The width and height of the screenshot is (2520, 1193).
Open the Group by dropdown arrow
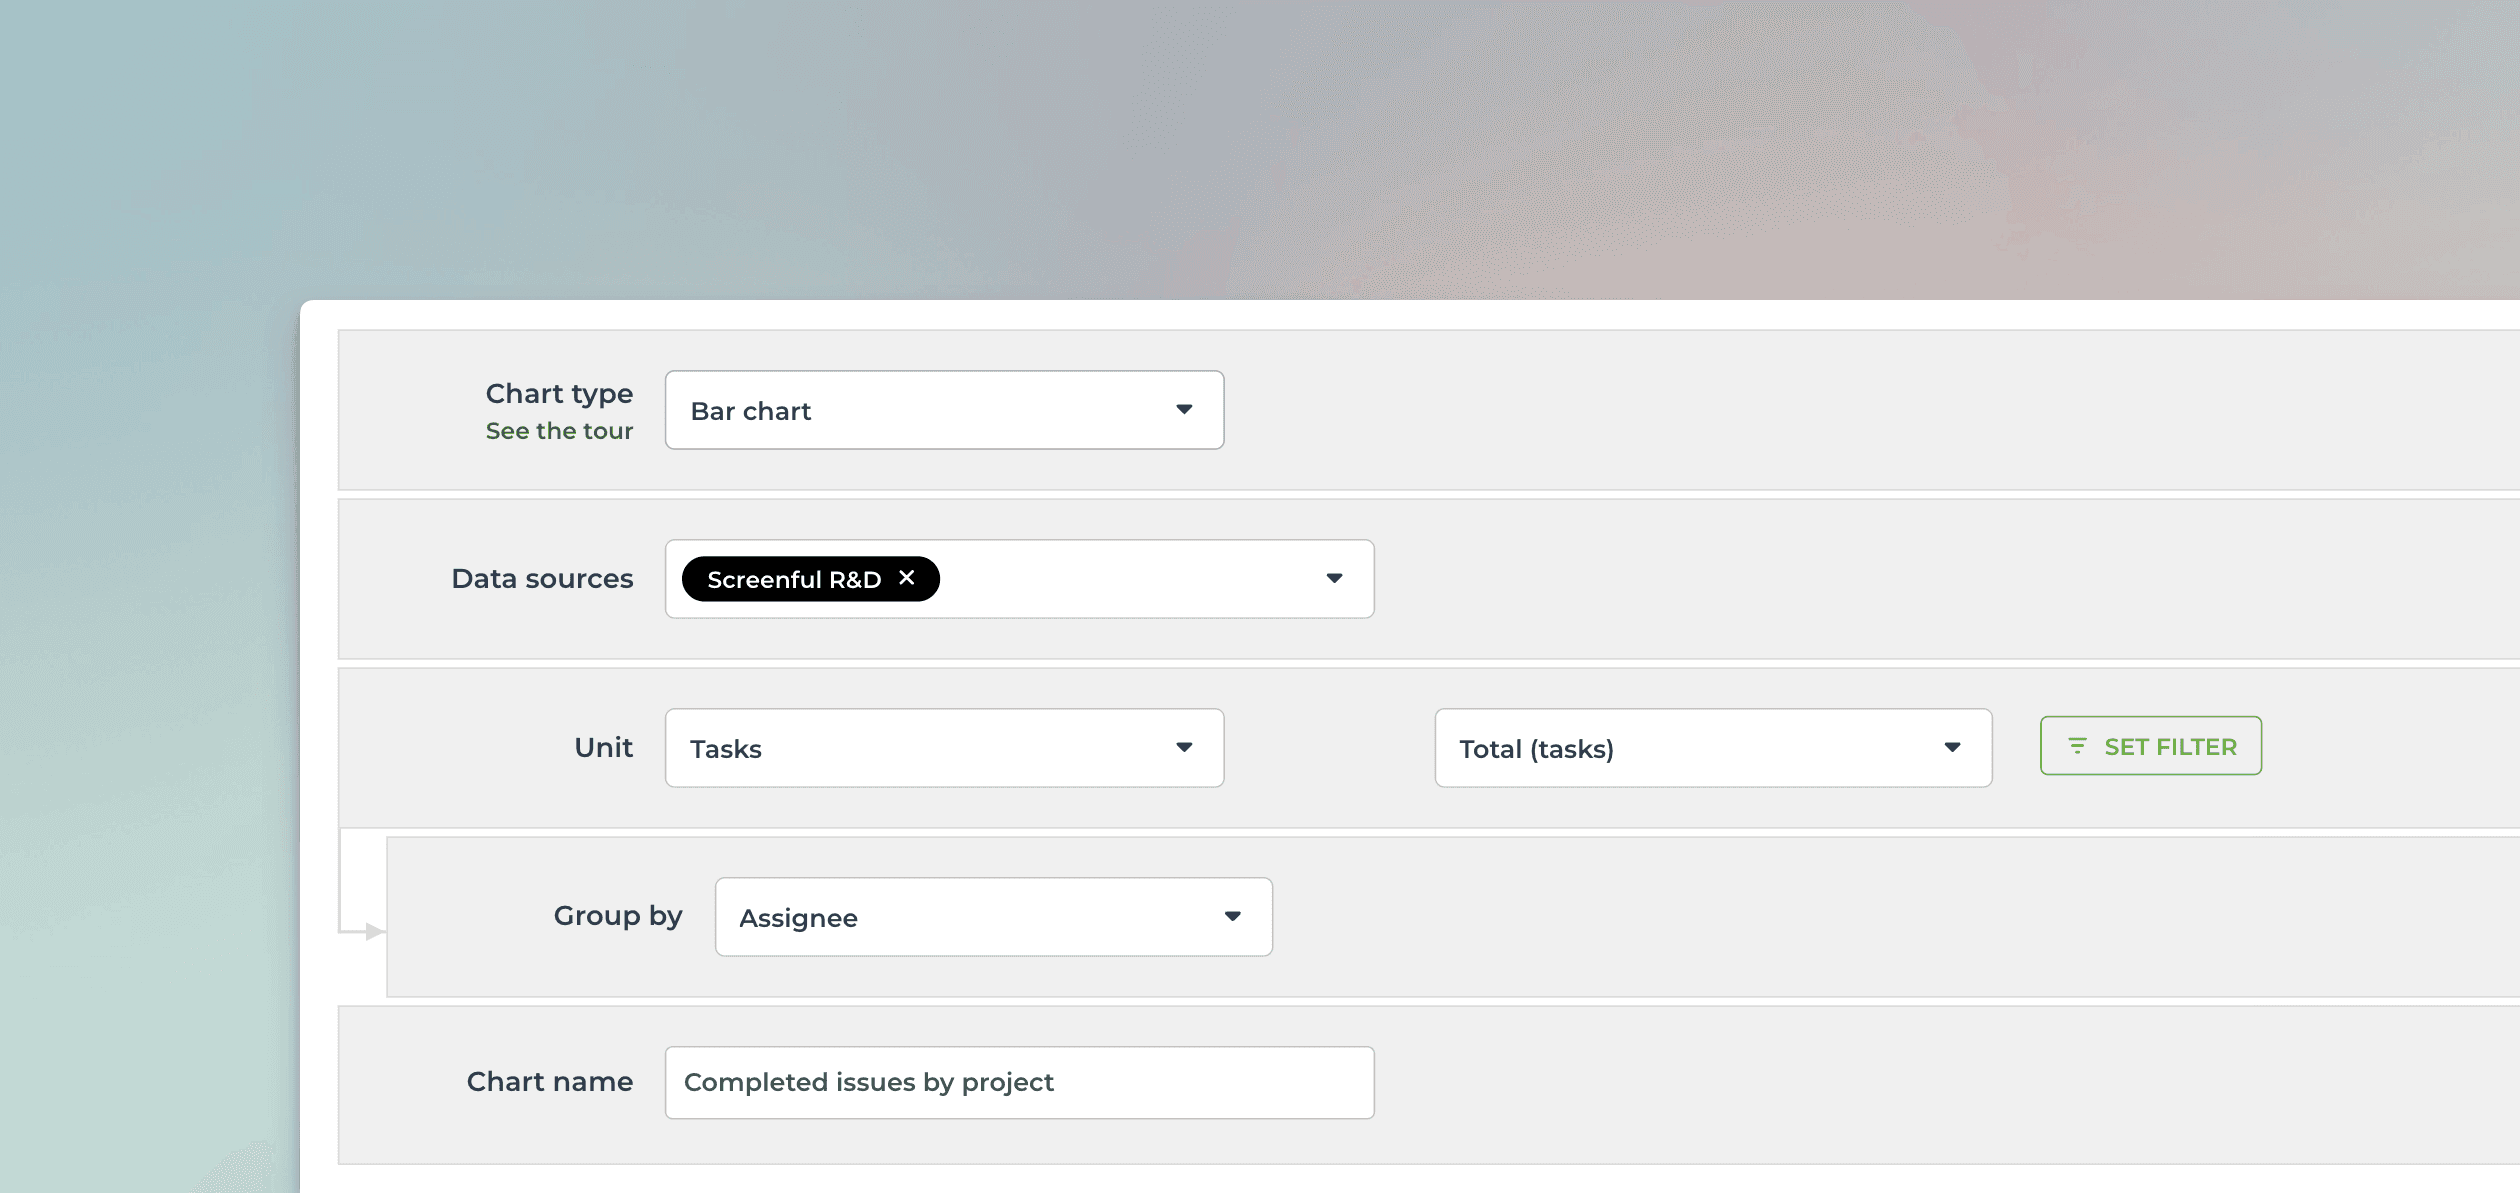pyautogui.click(x=1233, y=916)
